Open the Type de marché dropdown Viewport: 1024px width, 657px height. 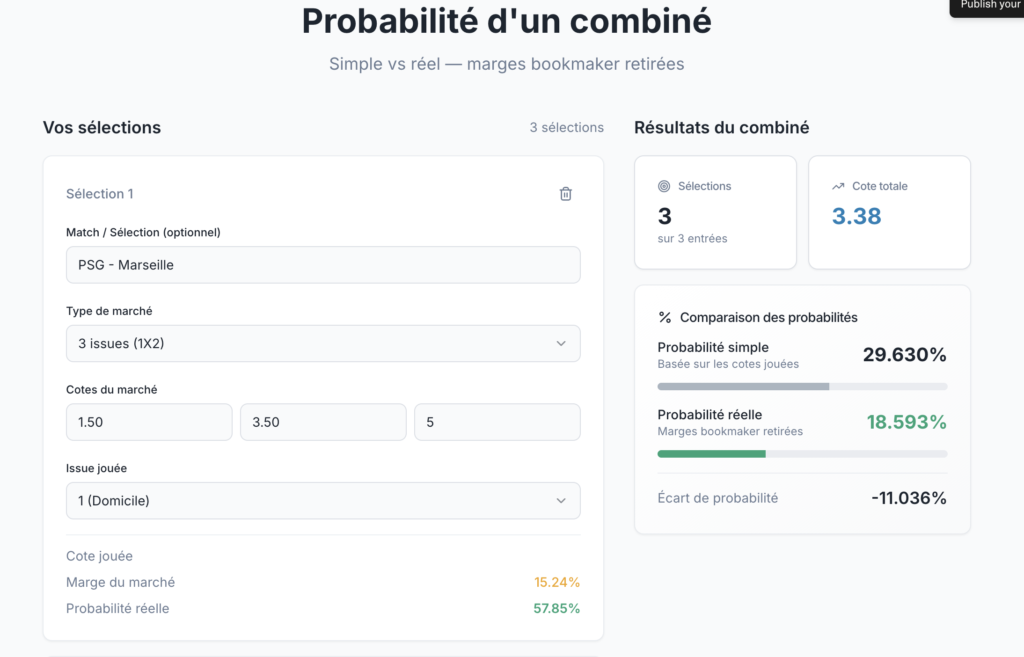(322, 343)
